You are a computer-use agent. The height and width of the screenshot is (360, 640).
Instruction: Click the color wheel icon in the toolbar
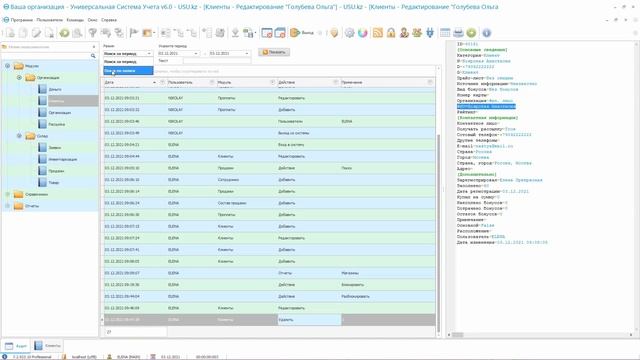pos(362,33)
